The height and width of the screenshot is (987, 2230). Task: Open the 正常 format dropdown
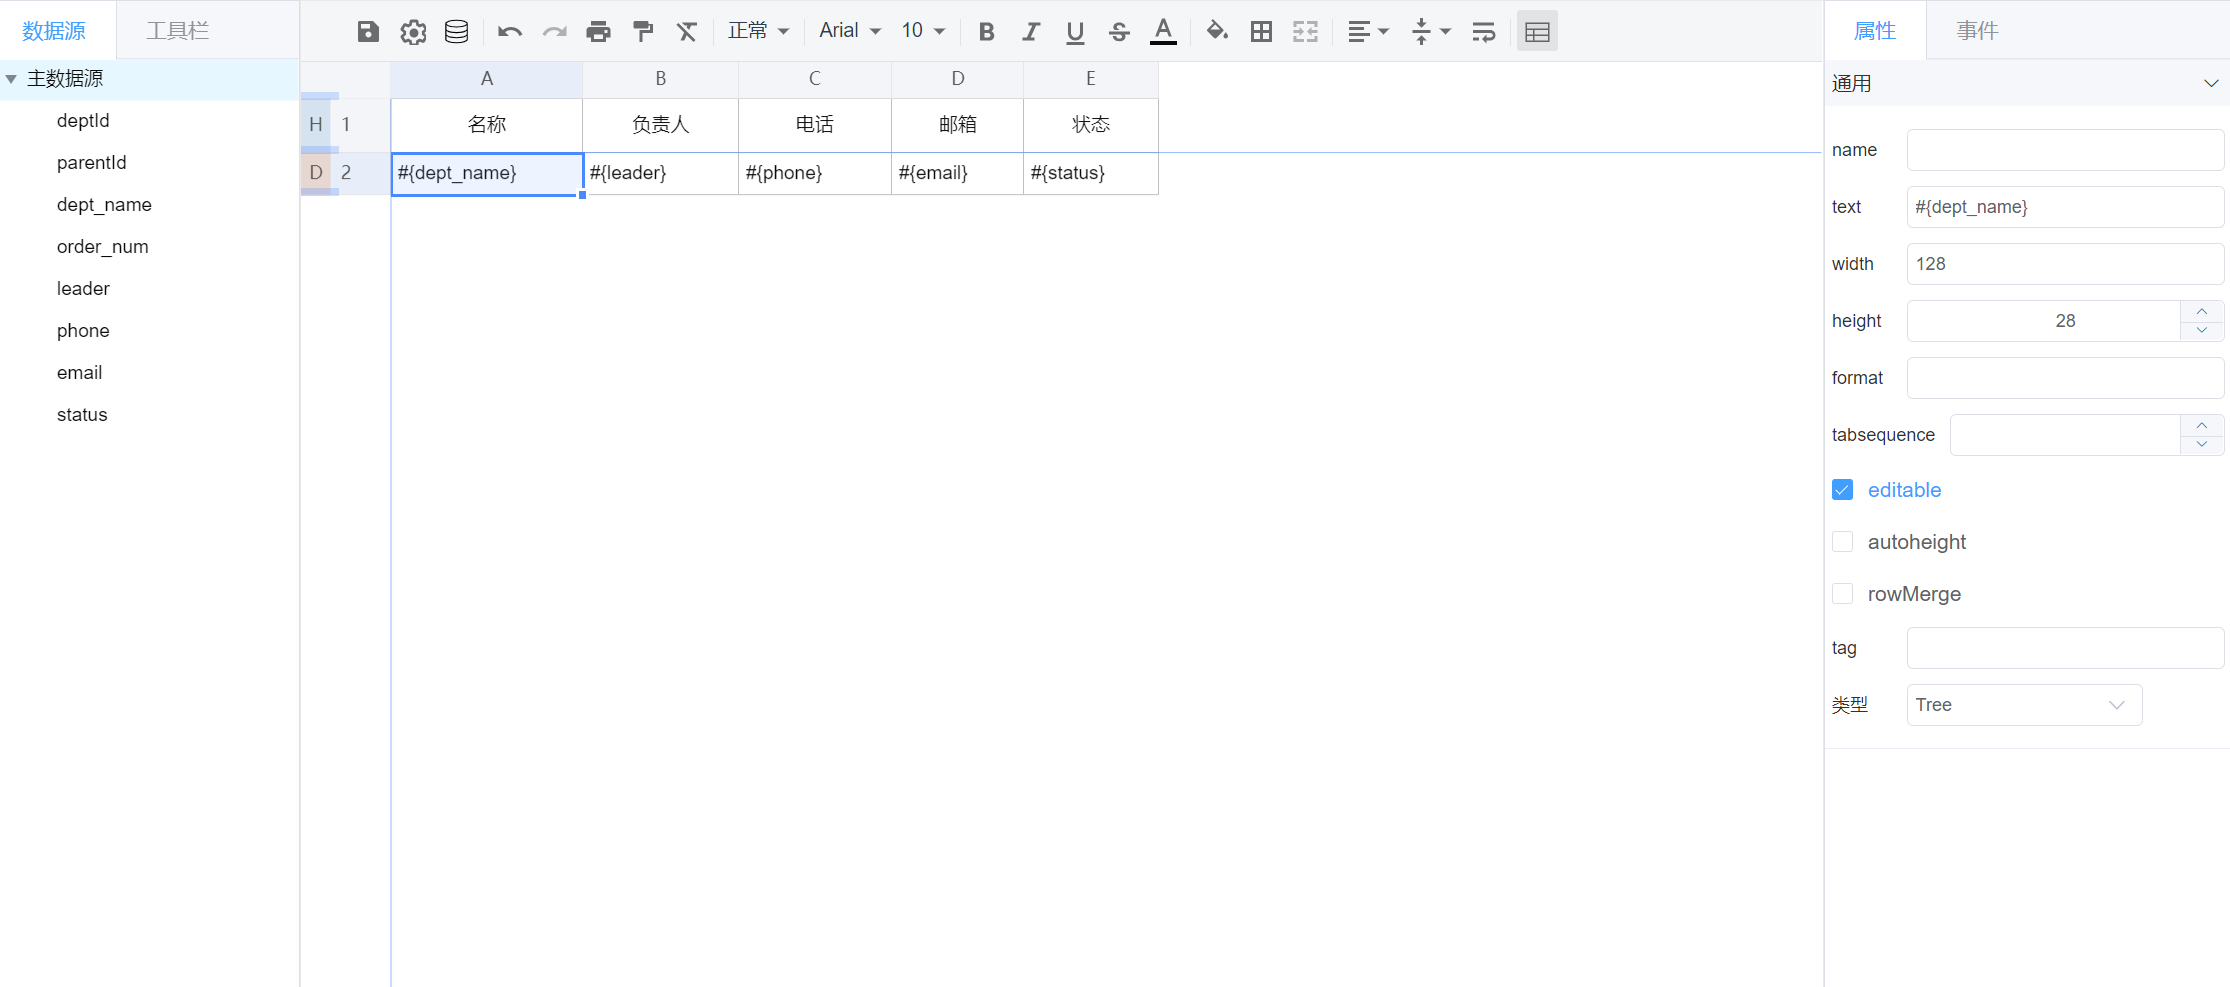758,31
